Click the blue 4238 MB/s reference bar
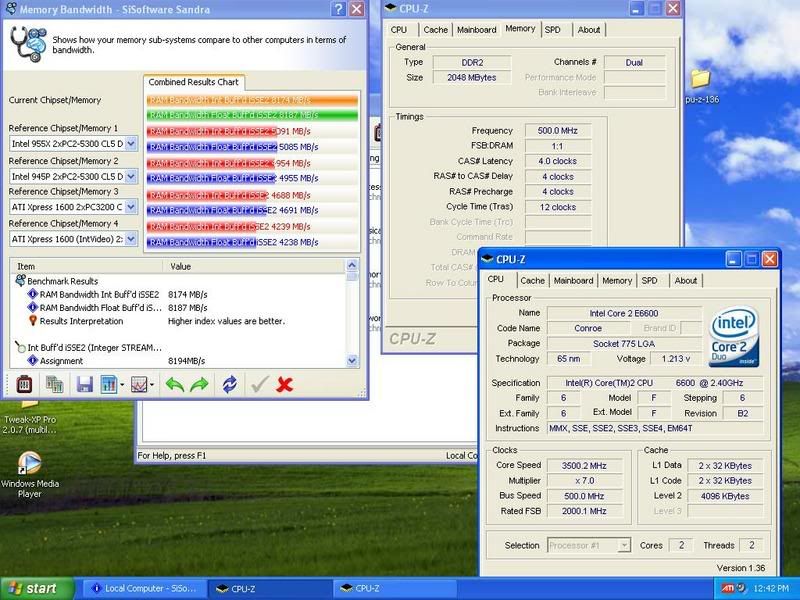 click(x=202, y=242)
